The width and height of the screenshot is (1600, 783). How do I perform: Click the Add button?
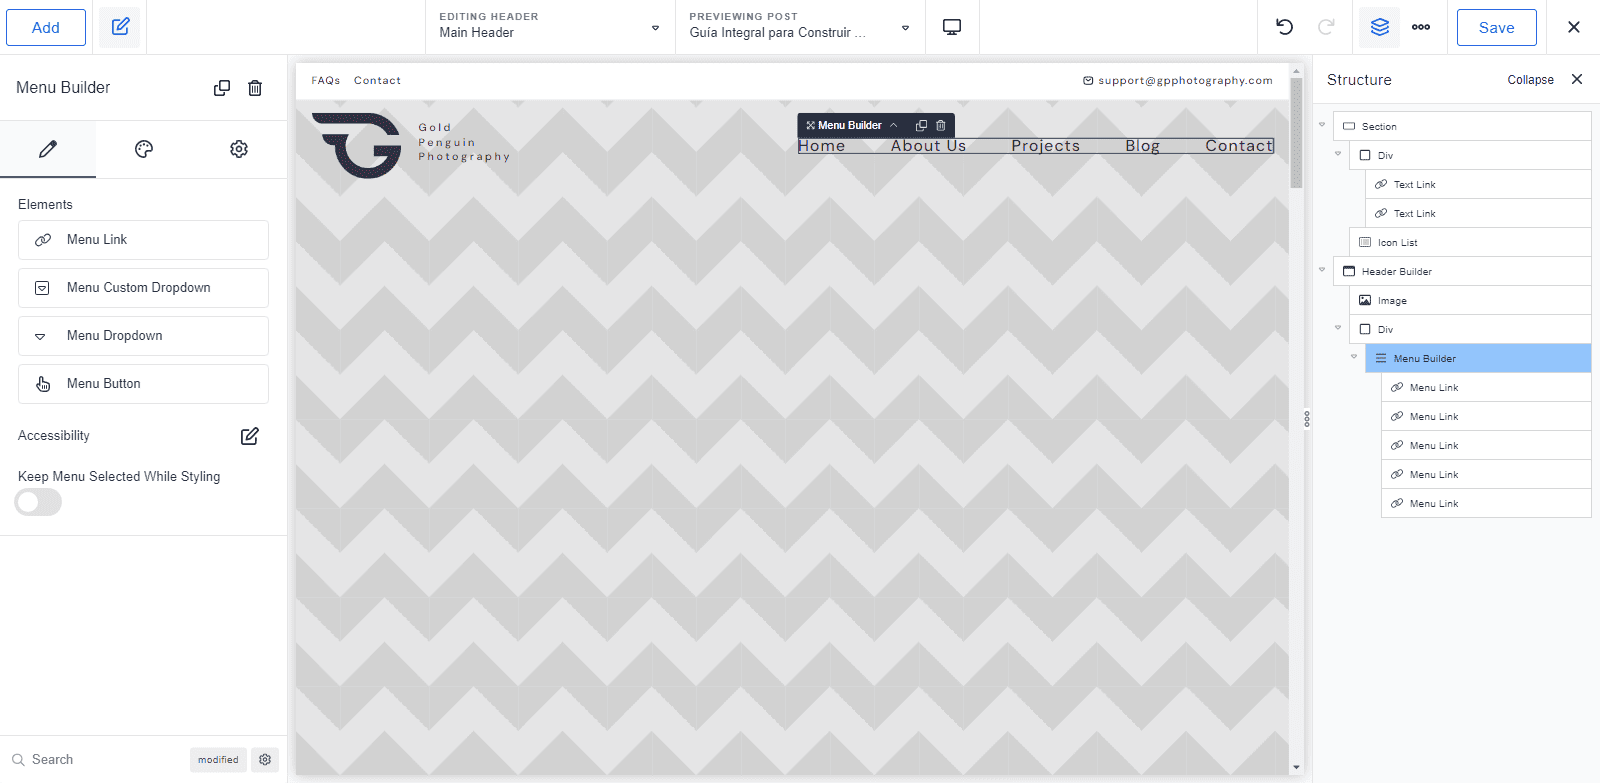pyautogui.click(x=46, y=27)
